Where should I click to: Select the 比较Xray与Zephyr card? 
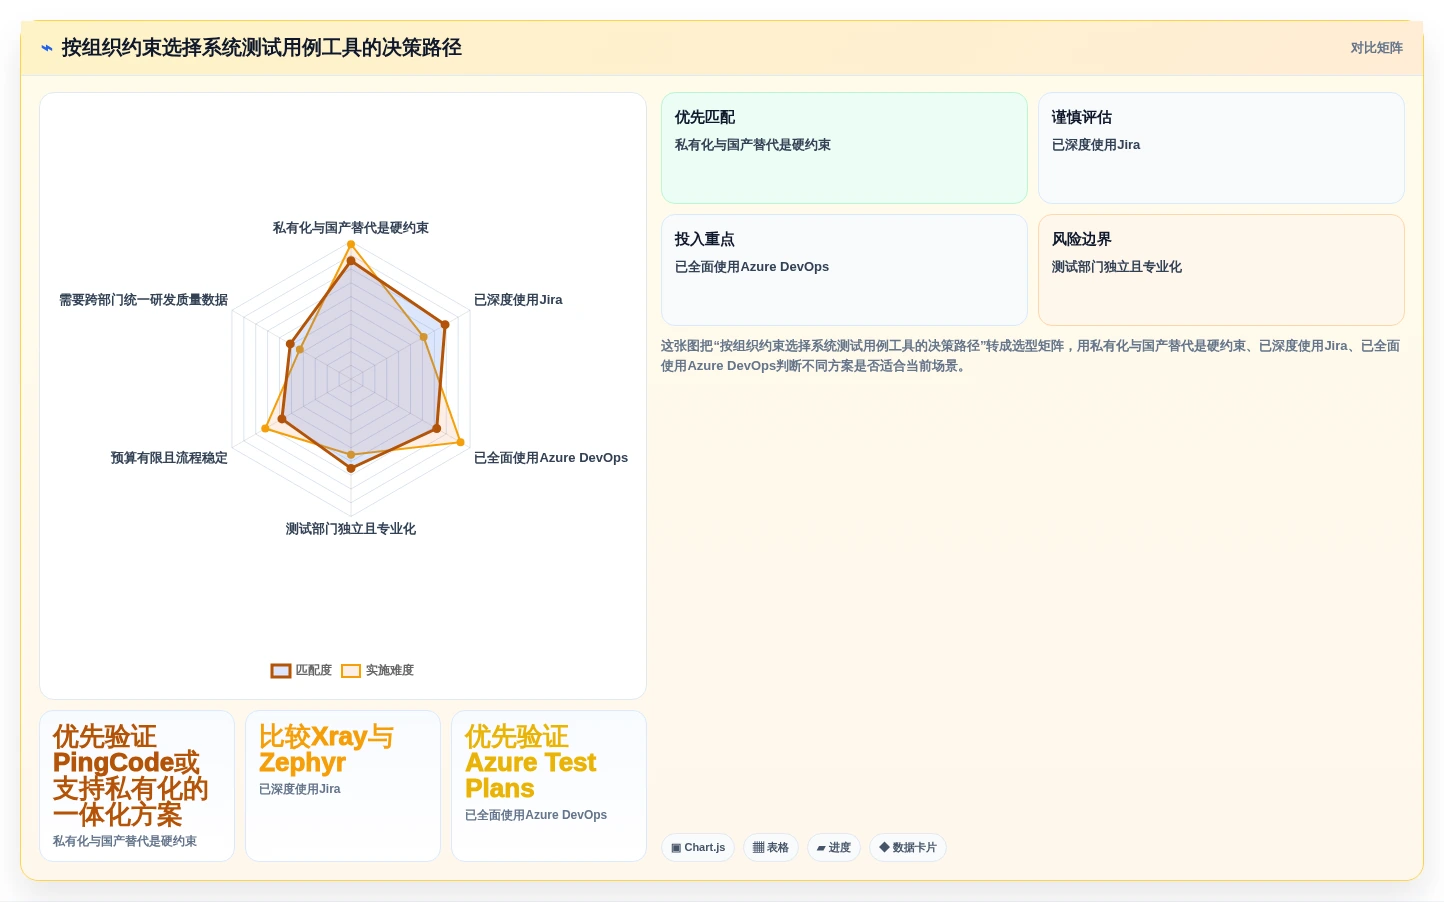click(x=343, y=786)
